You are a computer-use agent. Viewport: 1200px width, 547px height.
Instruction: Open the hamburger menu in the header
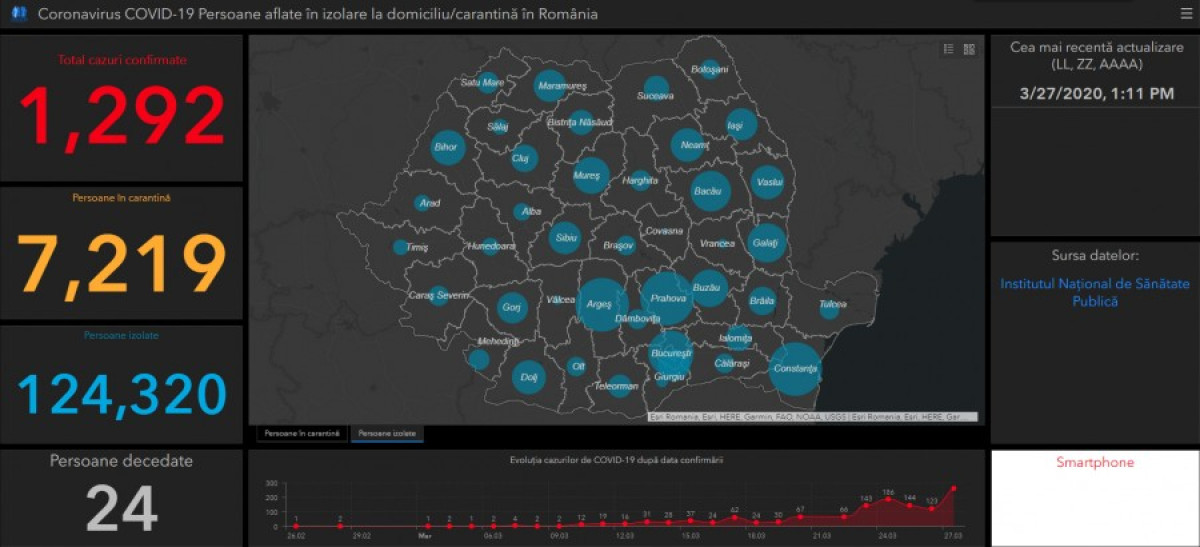point(1185,15)
